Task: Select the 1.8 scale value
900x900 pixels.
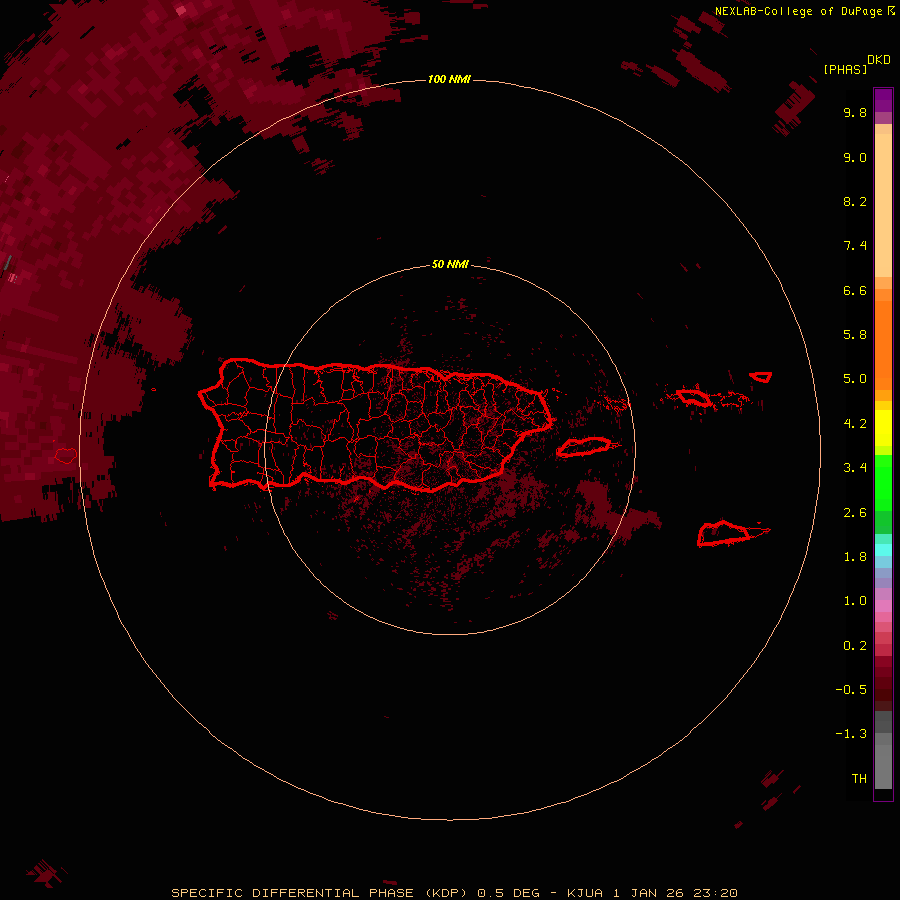Action: (x=855, y=557)
